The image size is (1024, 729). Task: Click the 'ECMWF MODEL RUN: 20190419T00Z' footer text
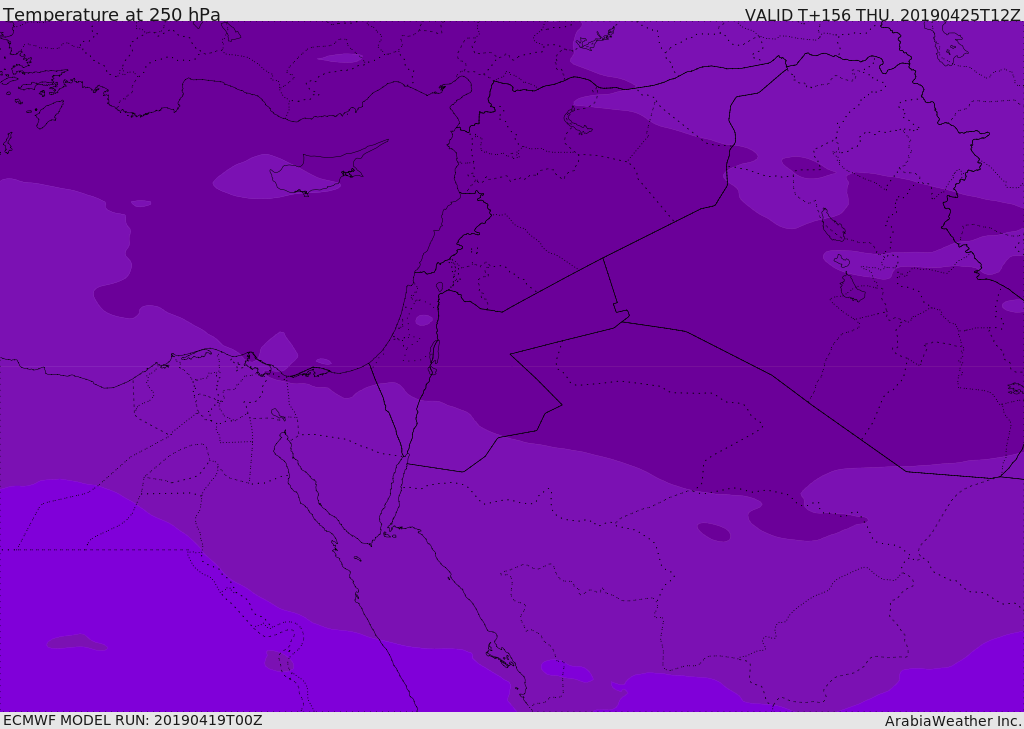133,720
